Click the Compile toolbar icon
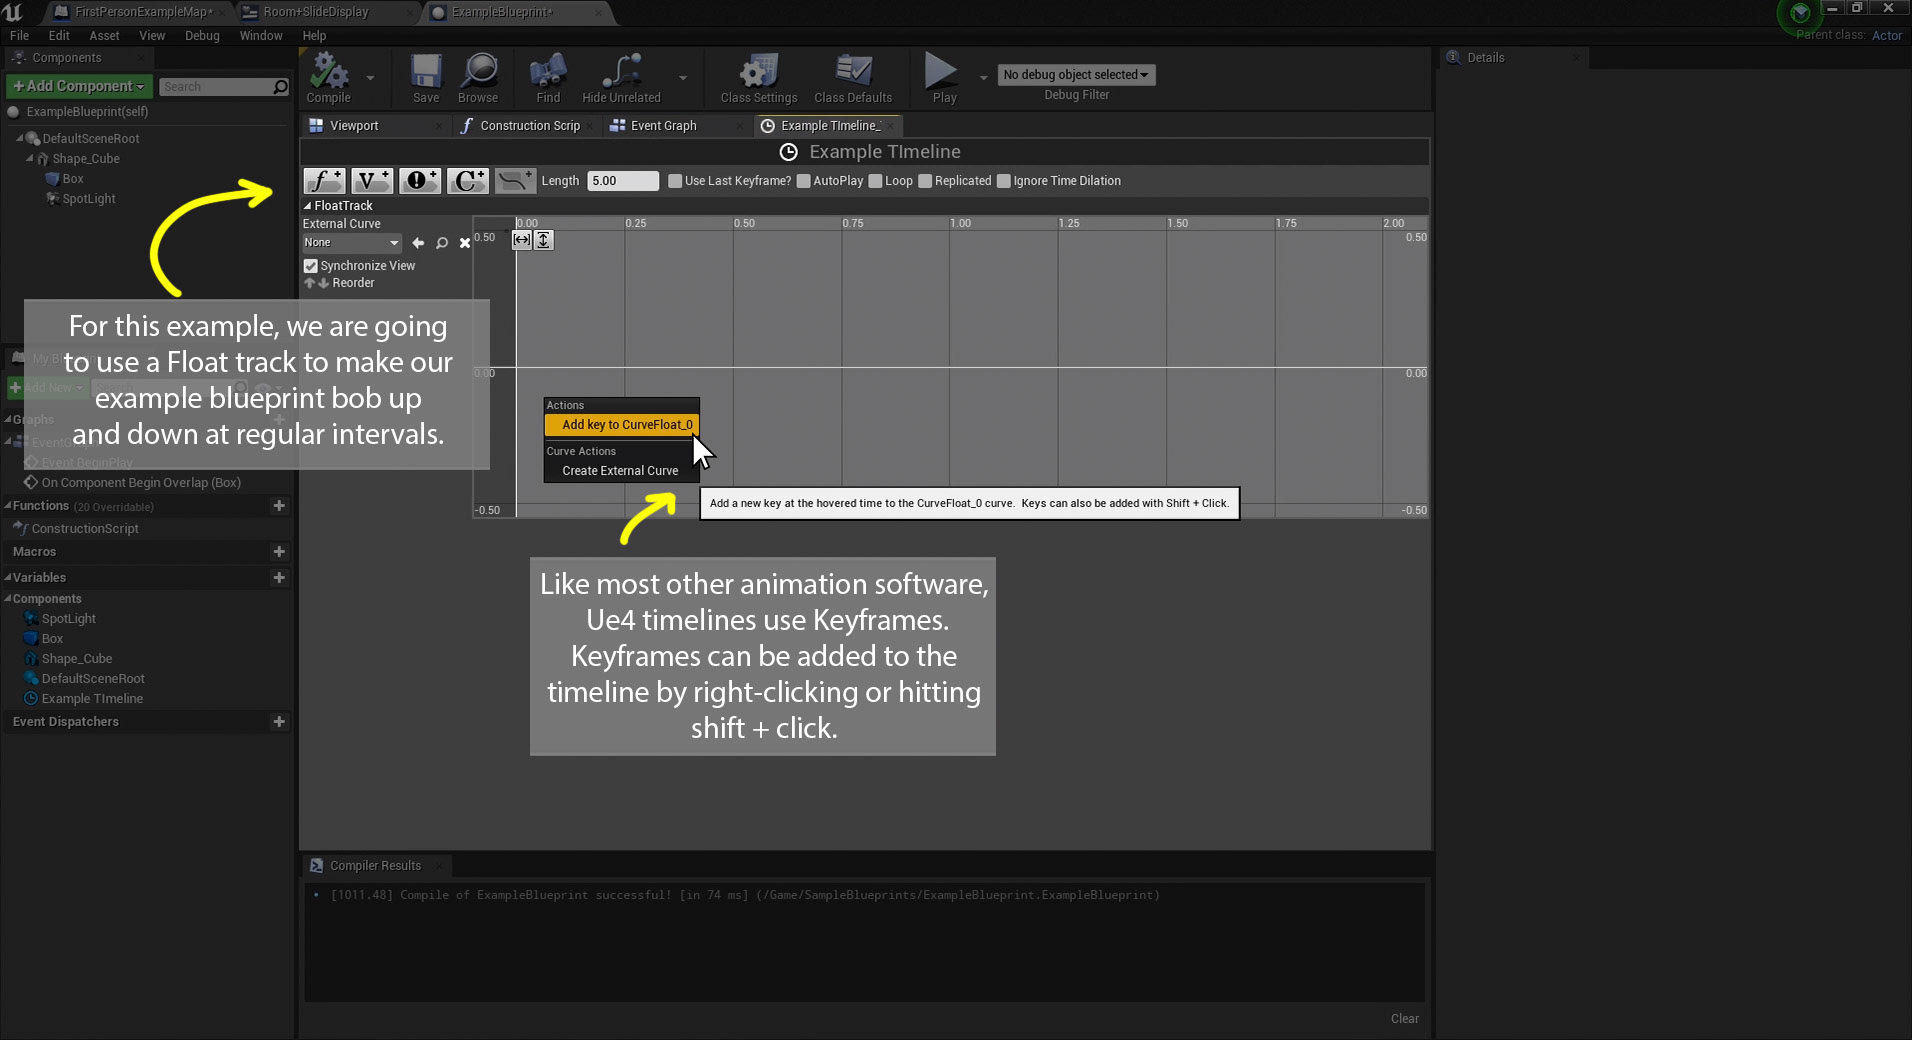The height and width of the screenshot is (1040, 1912). coord(328,78)
